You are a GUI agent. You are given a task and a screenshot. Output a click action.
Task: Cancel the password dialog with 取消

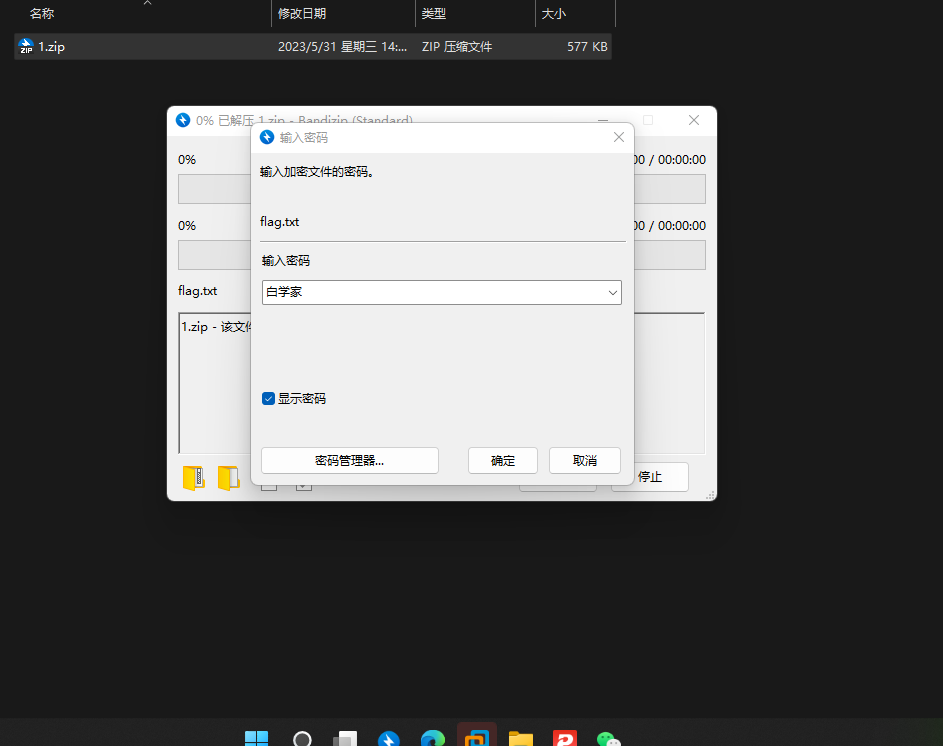[x=585, y=461]
